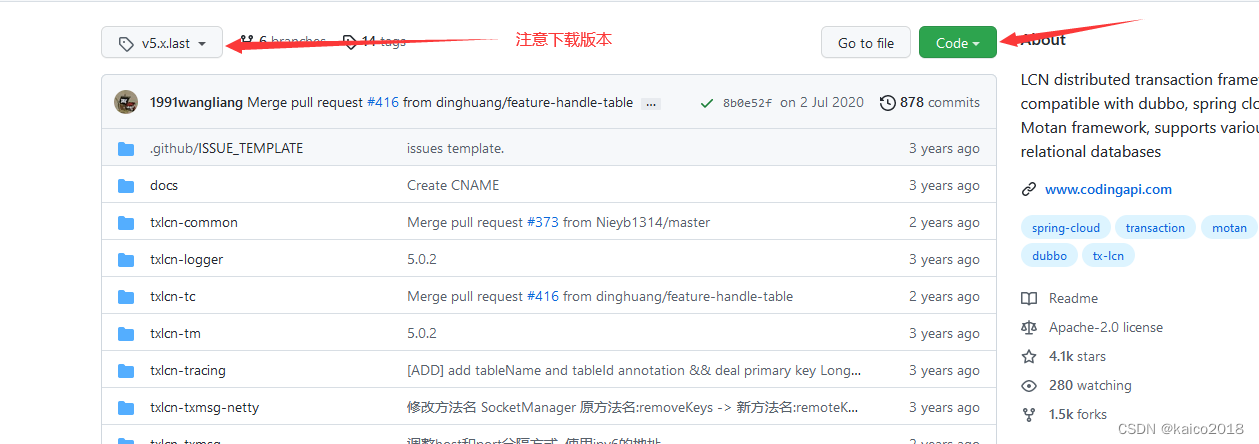Viewport: 1259px width, 444px height.
Task: Open commit 8b0e52f
Action: pyautogui.click(x=747, y=103)
